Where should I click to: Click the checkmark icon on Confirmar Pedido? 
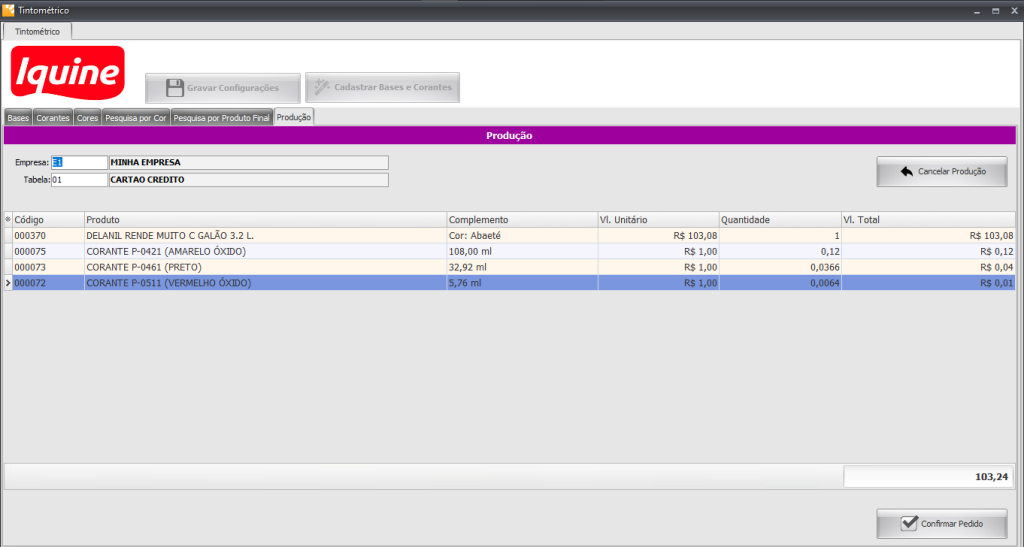click(908, 523)
